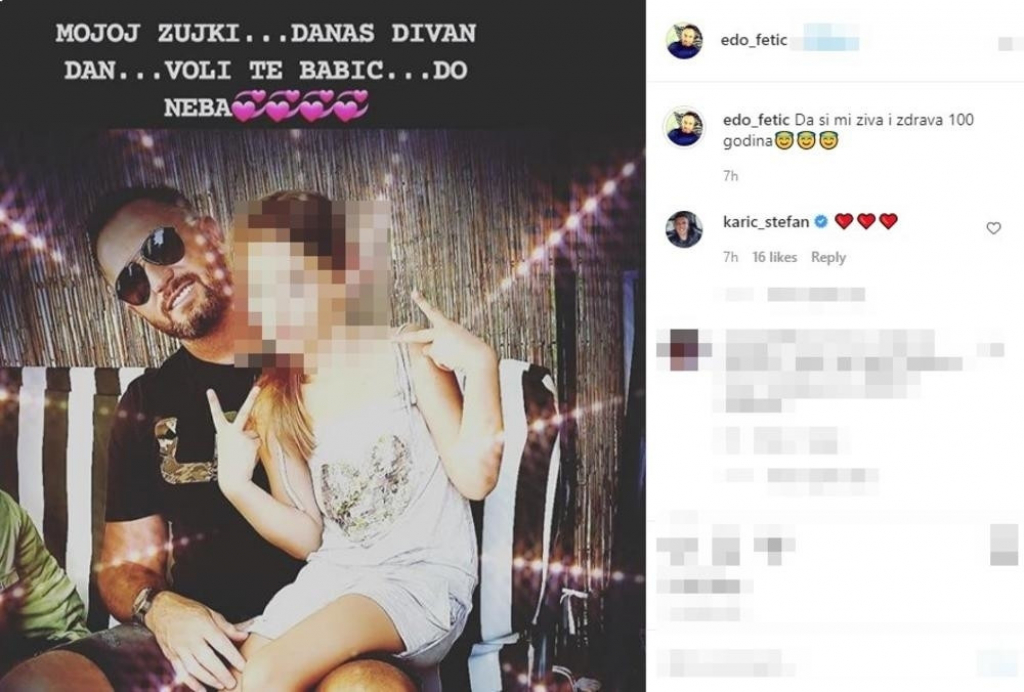Screen dimensions: 1024x692
Task: Reply to karic_stefan's comment
Action: point(828,257)
